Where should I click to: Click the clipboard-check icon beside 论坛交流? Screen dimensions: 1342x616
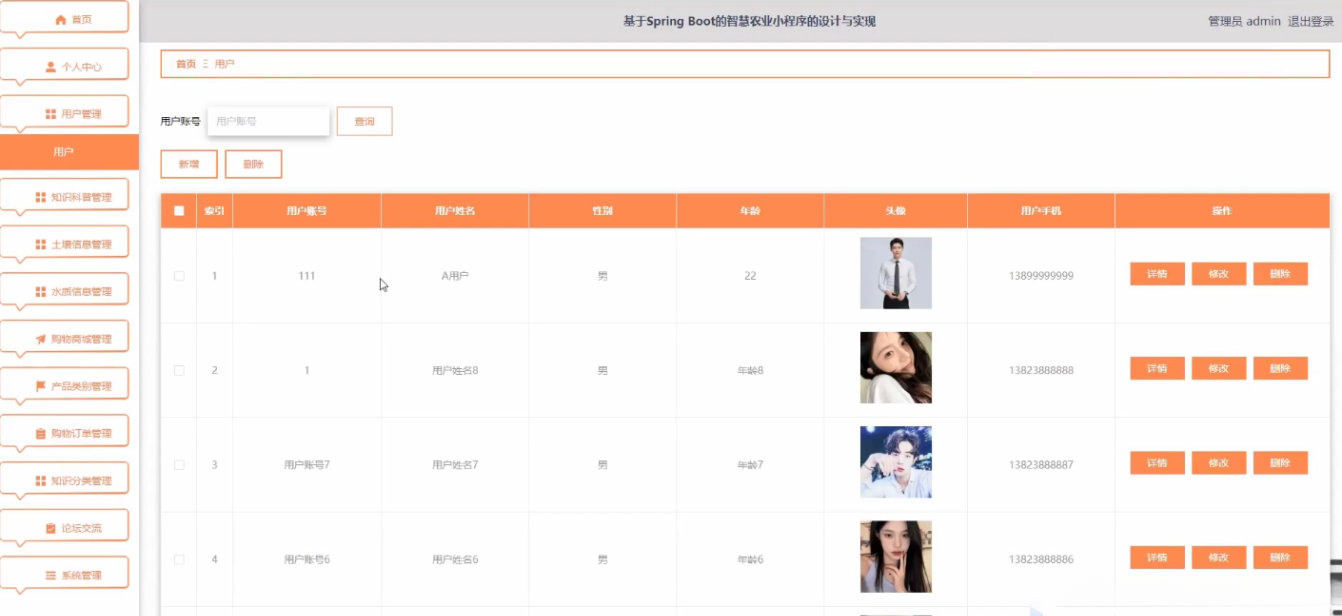point(51,528)
